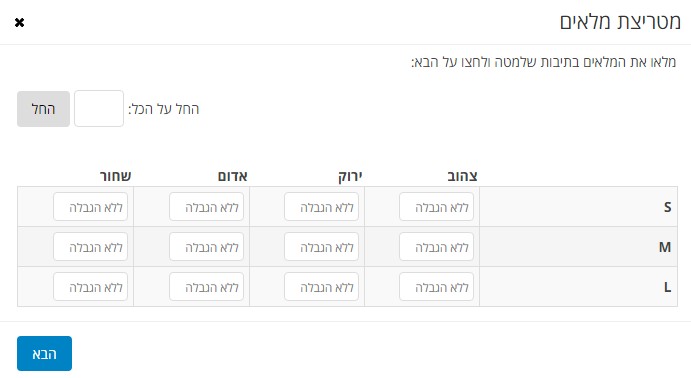Select stock field for size L in צהוב
Screen dimensions: 691x378
436,287
